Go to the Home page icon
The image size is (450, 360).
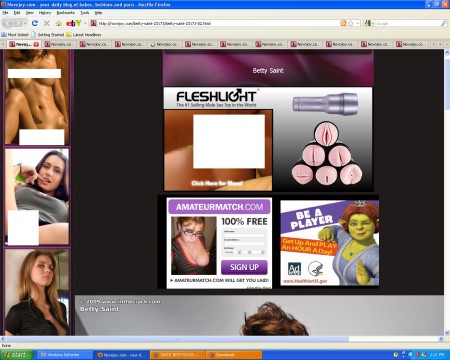click(x=59, y=23)
